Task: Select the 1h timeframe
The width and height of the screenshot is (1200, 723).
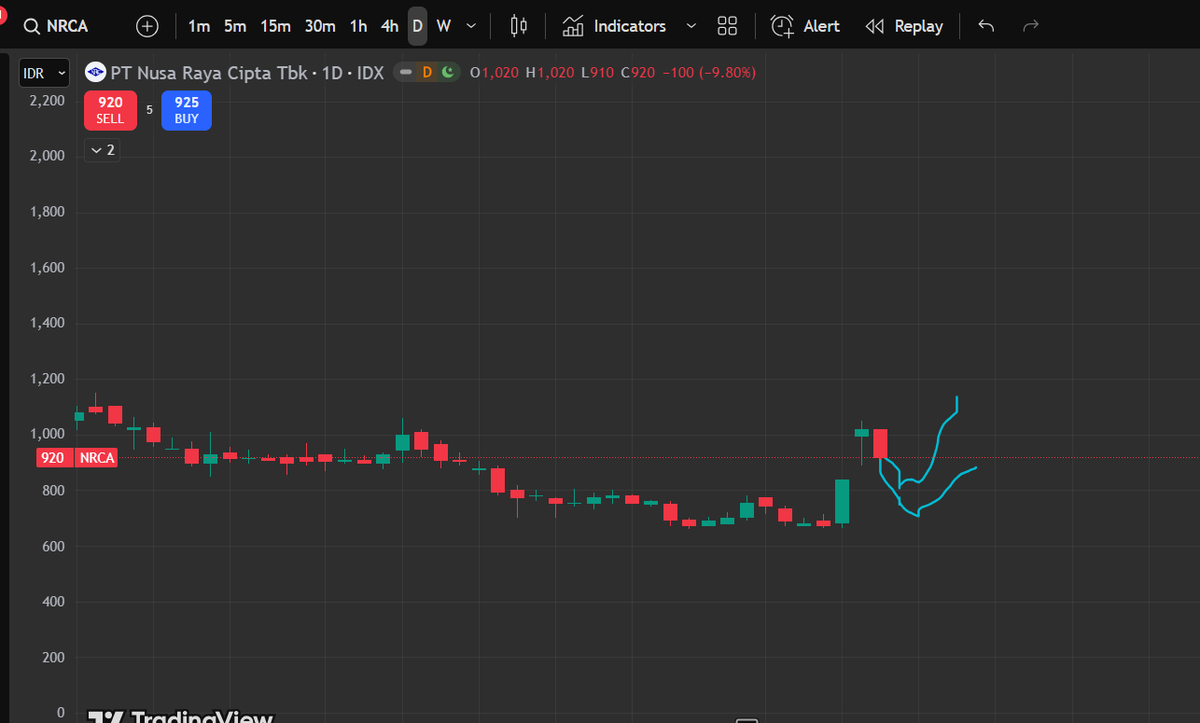Action: [358, 26]
